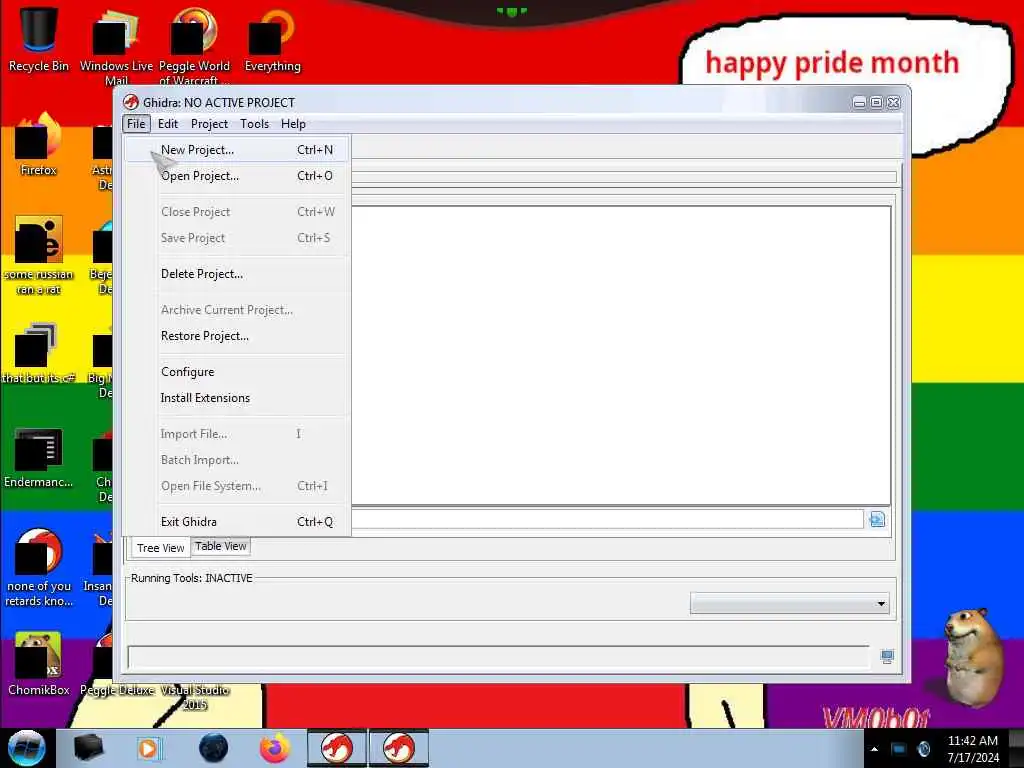The width and height of the screenshot is (1024, 768).
Task: Open the Tools menu
Action: 254,123
